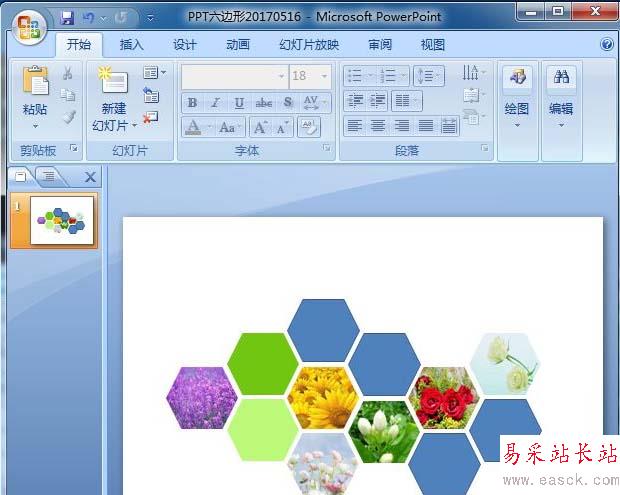Click the Redo icon in quick access toolbar
The height and width of the screenshot is (495, 620).
tap(121, 18)
